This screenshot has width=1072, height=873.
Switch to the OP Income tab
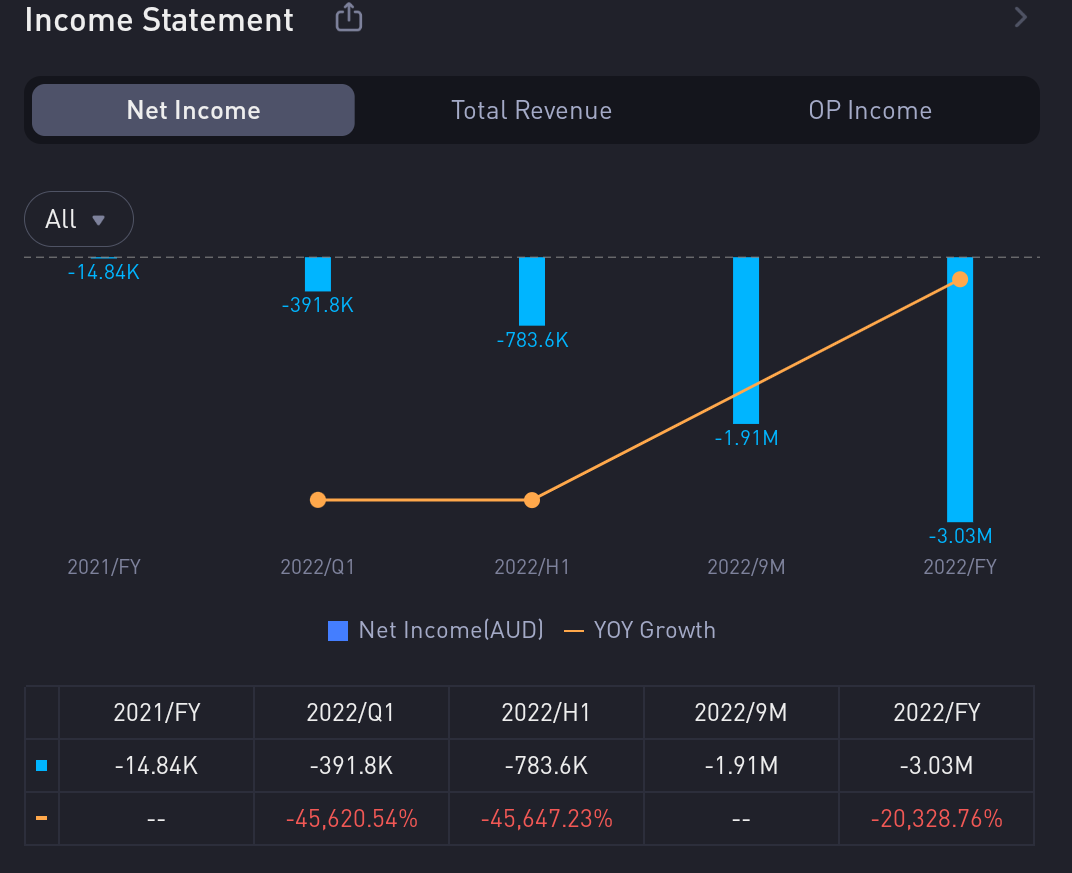click(x=869, y=110)
